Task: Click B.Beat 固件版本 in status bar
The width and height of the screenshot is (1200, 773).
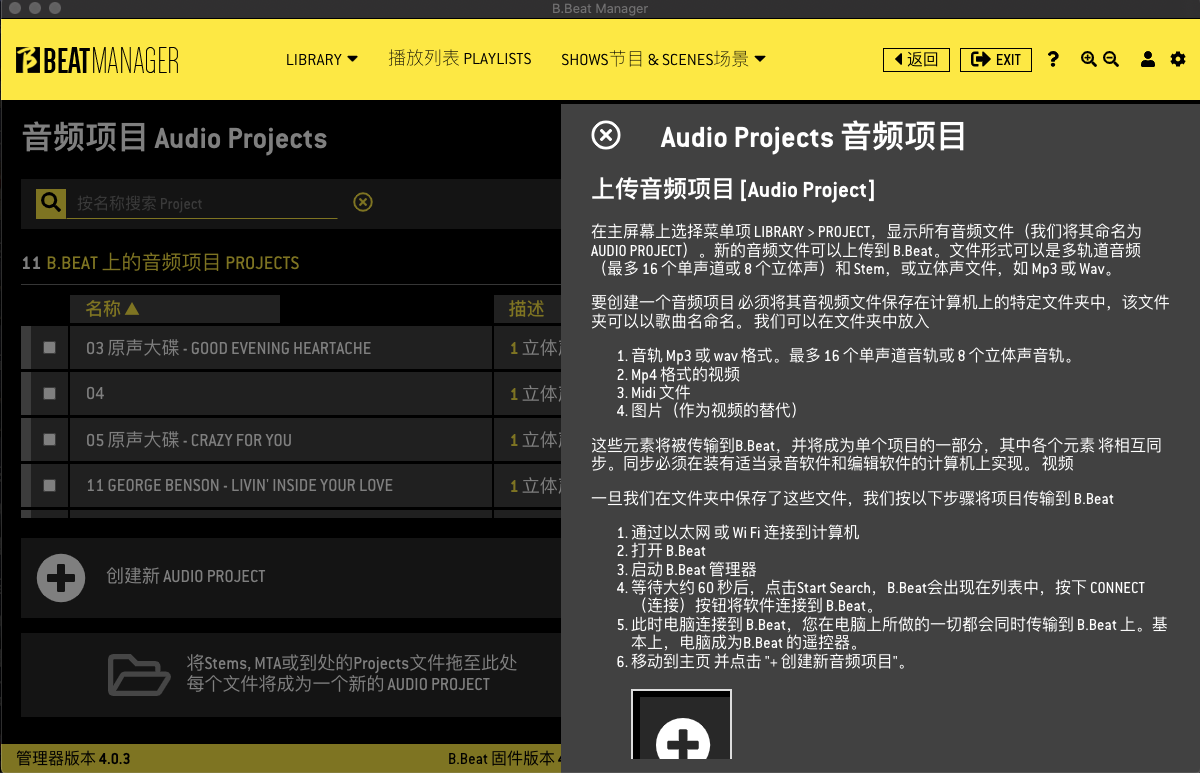Action: click(503, 759)
